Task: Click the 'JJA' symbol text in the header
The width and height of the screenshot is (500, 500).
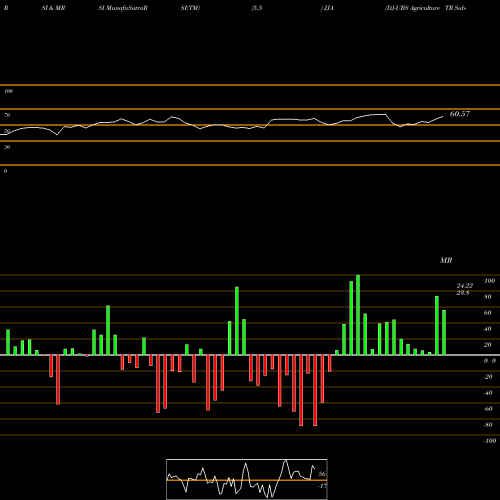Action: (328, 8)
